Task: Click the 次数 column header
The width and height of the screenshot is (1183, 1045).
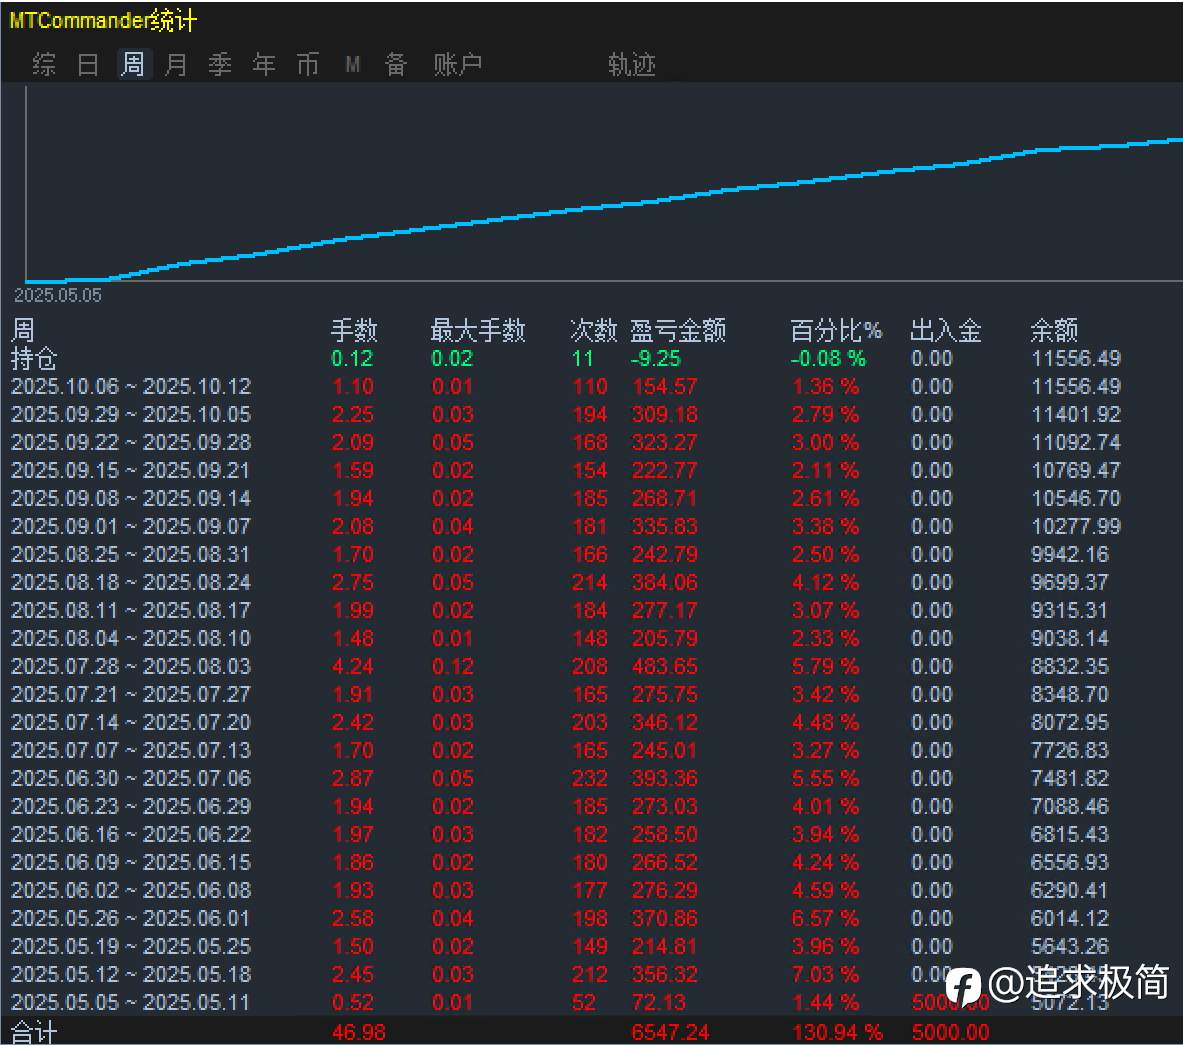Action: (593, 330)
